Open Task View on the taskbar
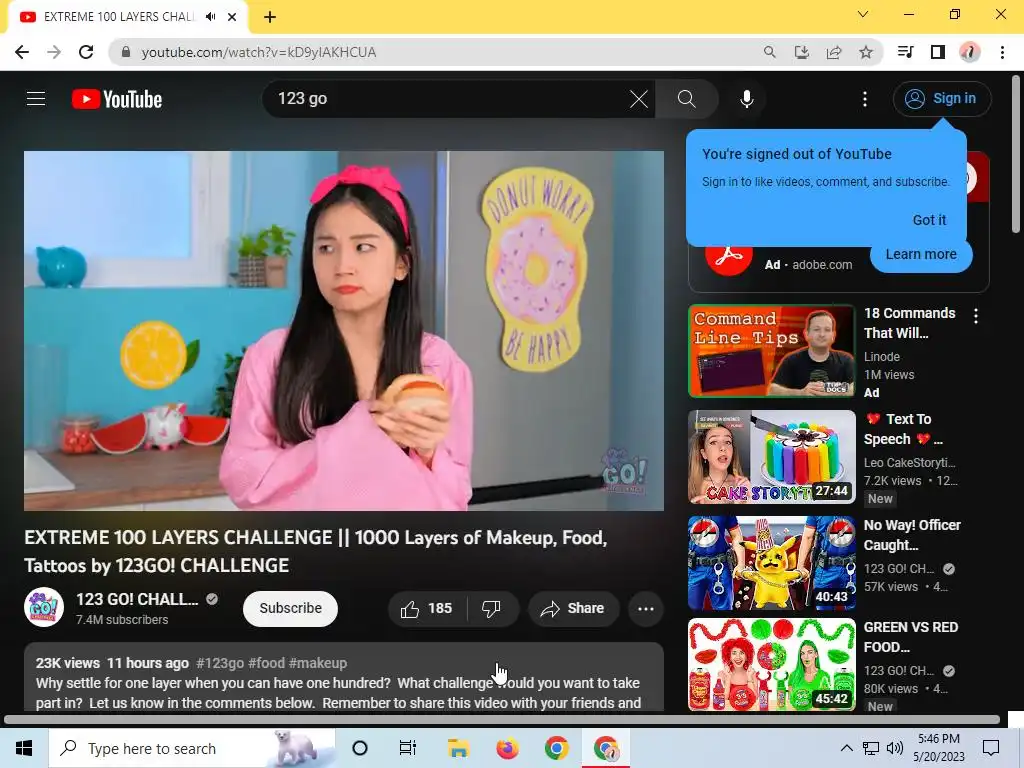Viewport: 1024px width, 768px height. tap(408, 748)
